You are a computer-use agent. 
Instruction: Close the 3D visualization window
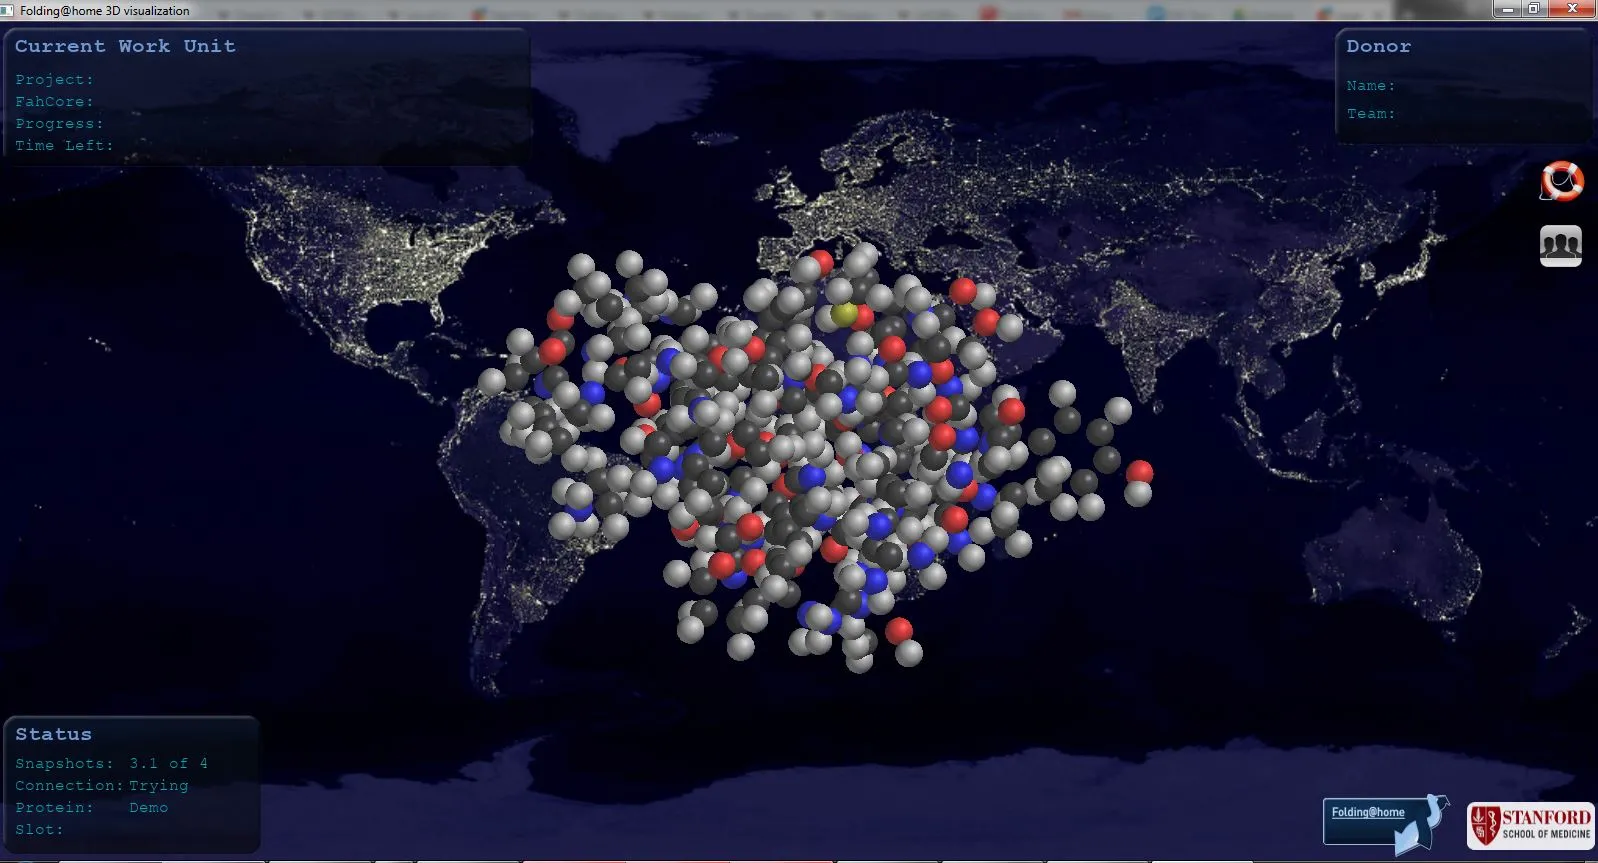click(1572, 9)
